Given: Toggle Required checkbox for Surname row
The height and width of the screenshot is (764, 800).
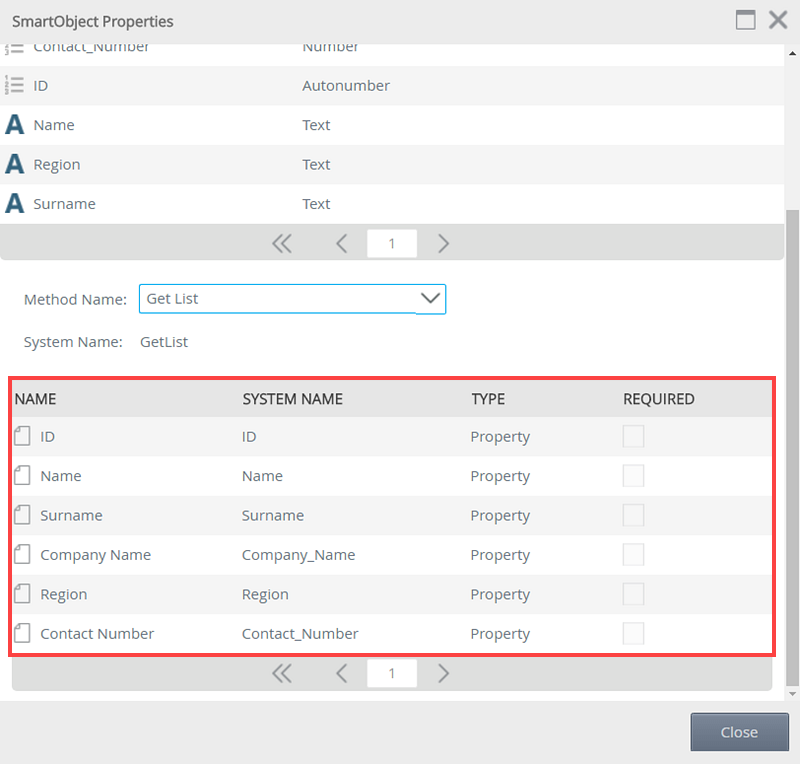Looking at the screenshot, I should coord(633,515).
